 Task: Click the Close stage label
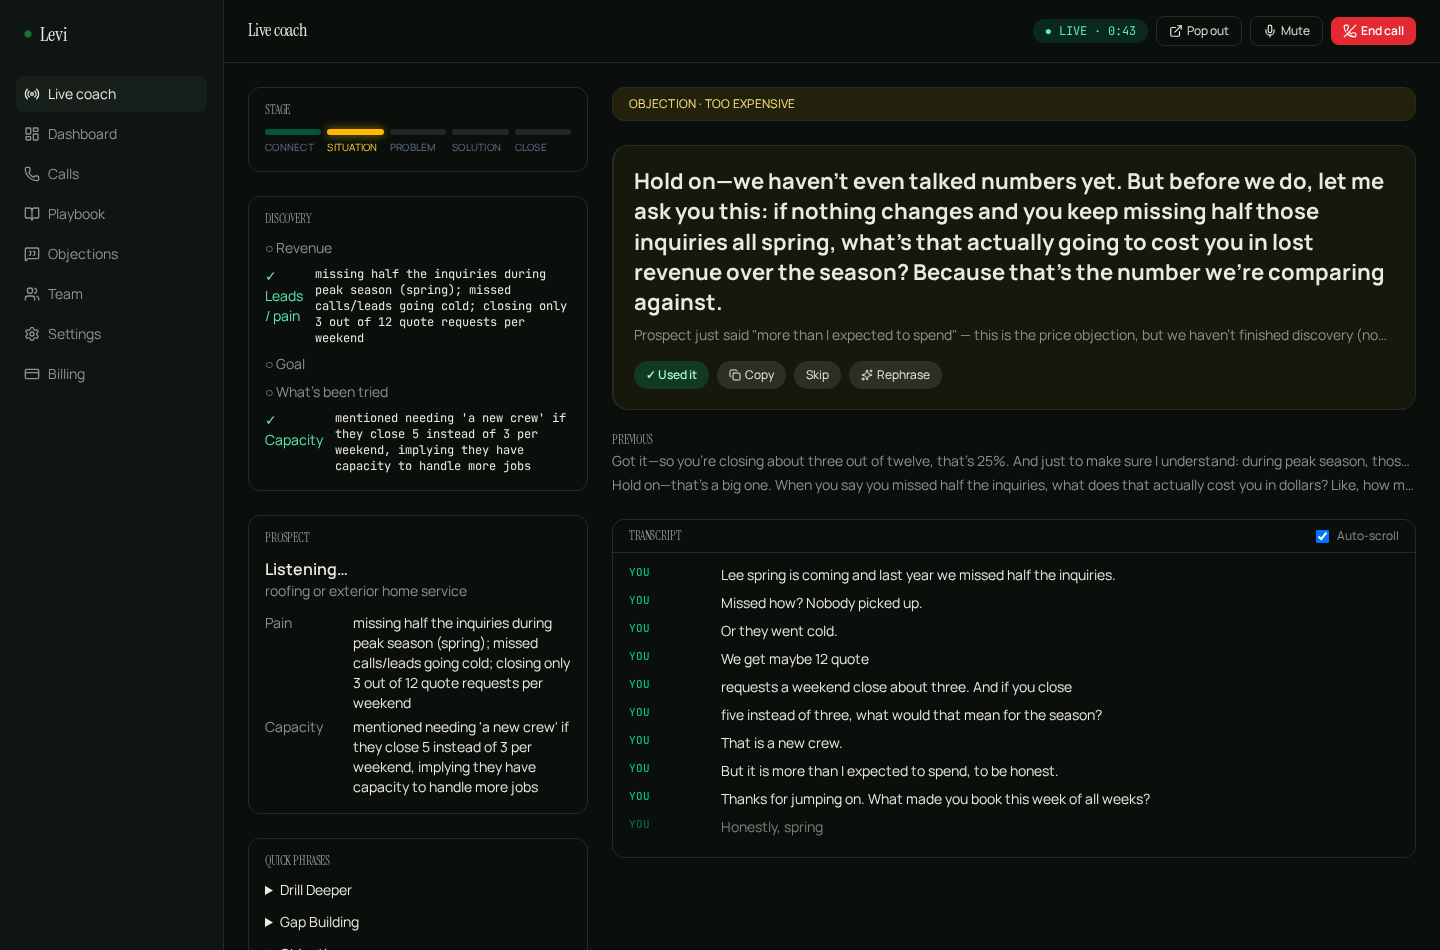(x=530, y=148)
